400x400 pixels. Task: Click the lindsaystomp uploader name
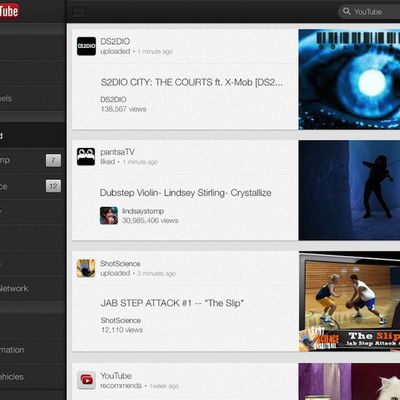(x=143, y=211)
